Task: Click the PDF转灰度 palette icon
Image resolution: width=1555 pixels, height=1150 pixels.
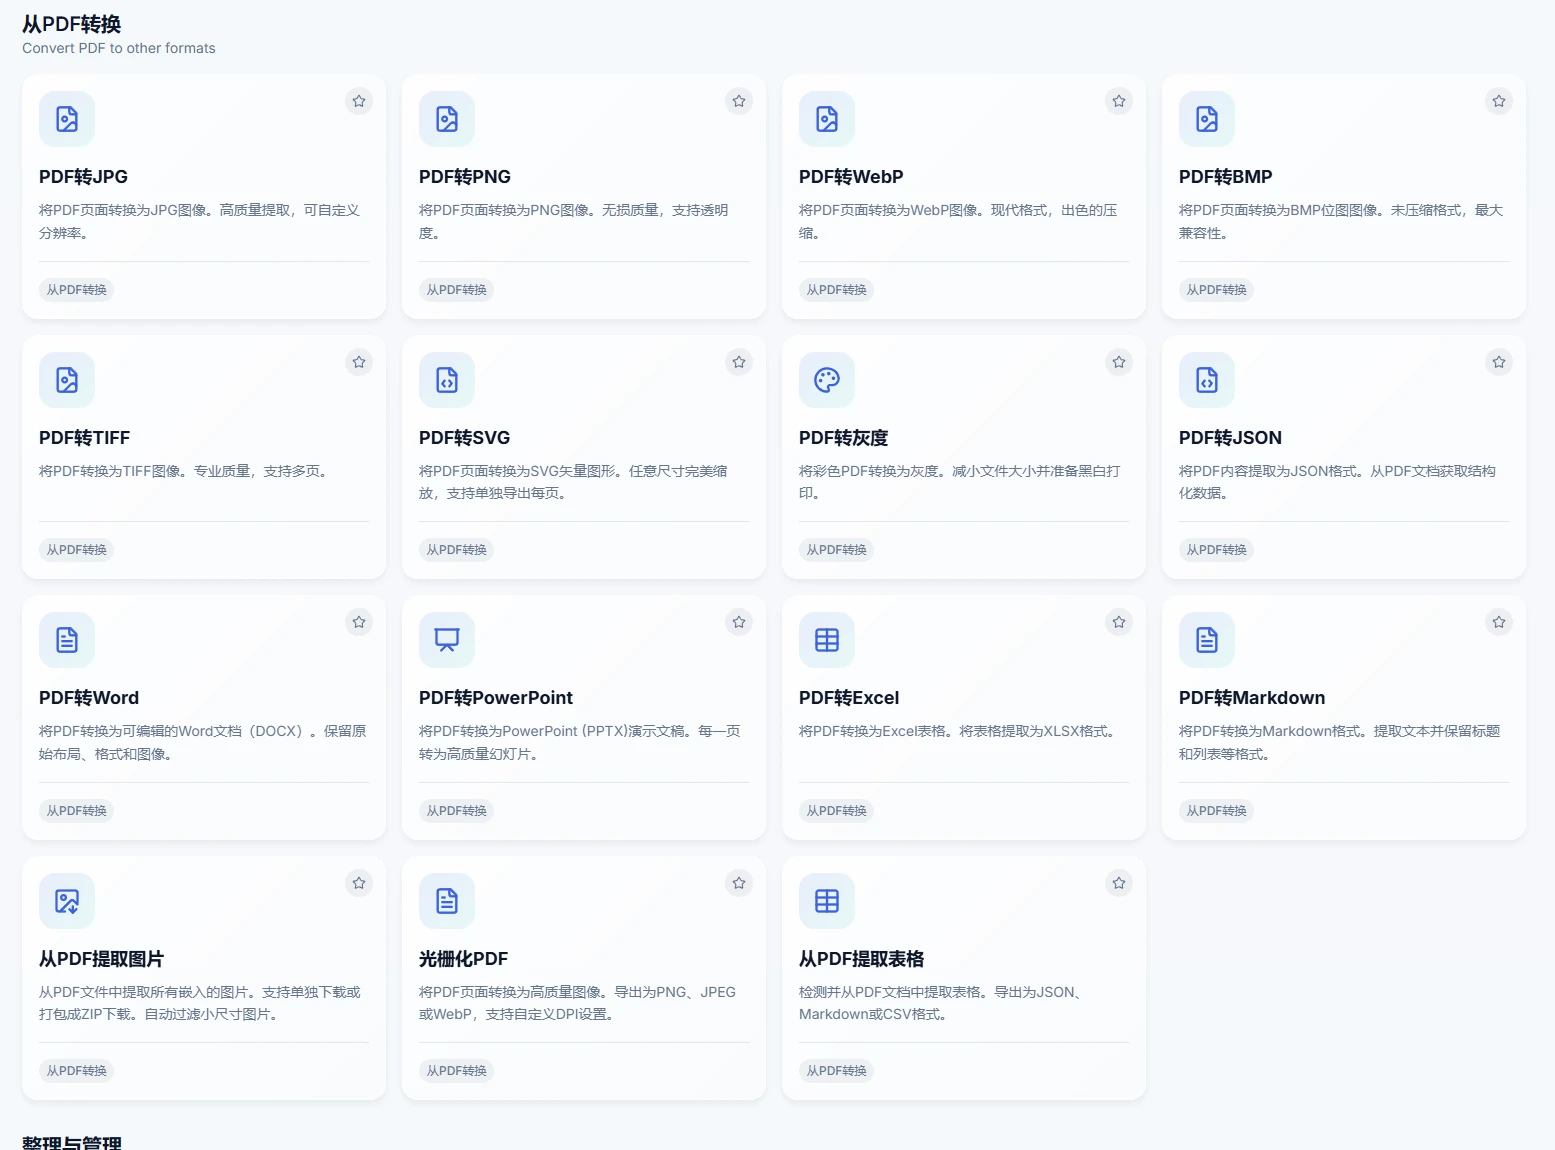Action: coord(827,380)
